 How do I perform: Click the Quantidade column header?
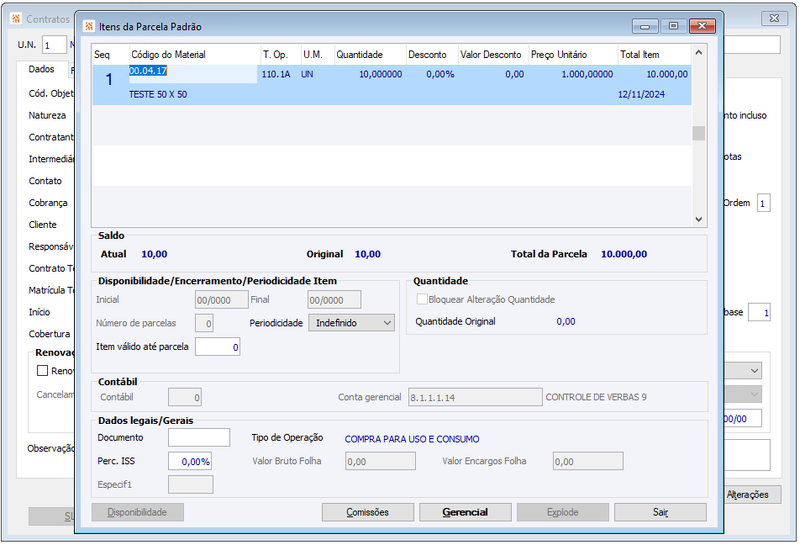[370, 55]
